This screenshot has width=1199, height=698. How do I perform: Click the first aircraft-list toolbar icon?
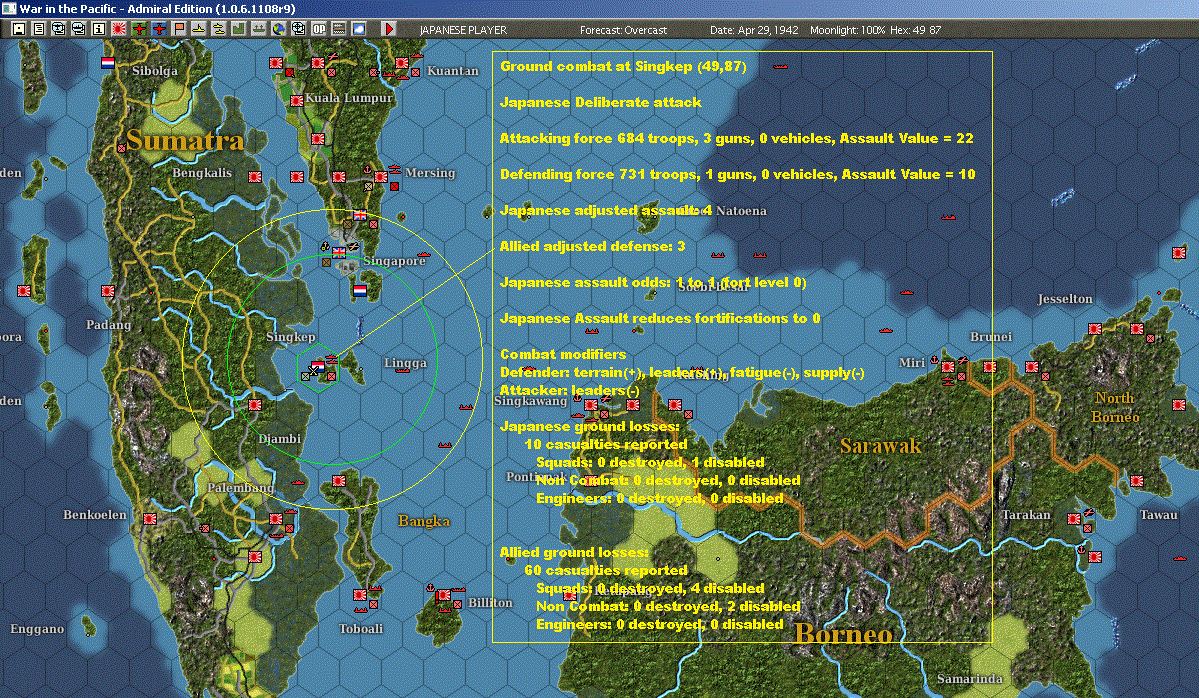59,29
